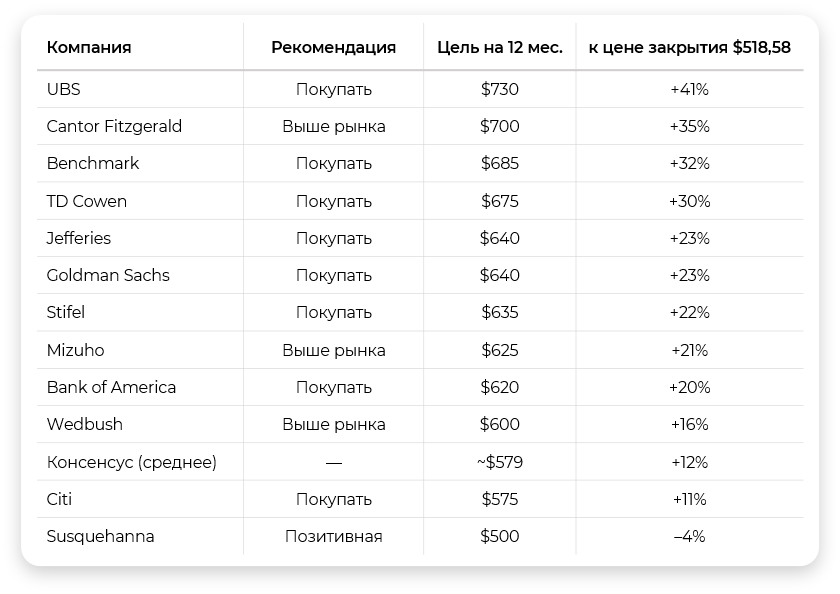Click the Цель на 12 мес. header
This screenshot has height=594, width=840.
click(500, 47)
